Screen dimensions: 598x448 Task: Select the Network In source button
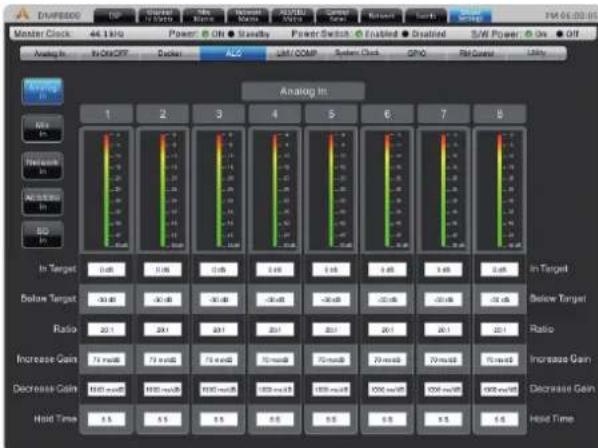pyautogui.click(x=43, y=166)
